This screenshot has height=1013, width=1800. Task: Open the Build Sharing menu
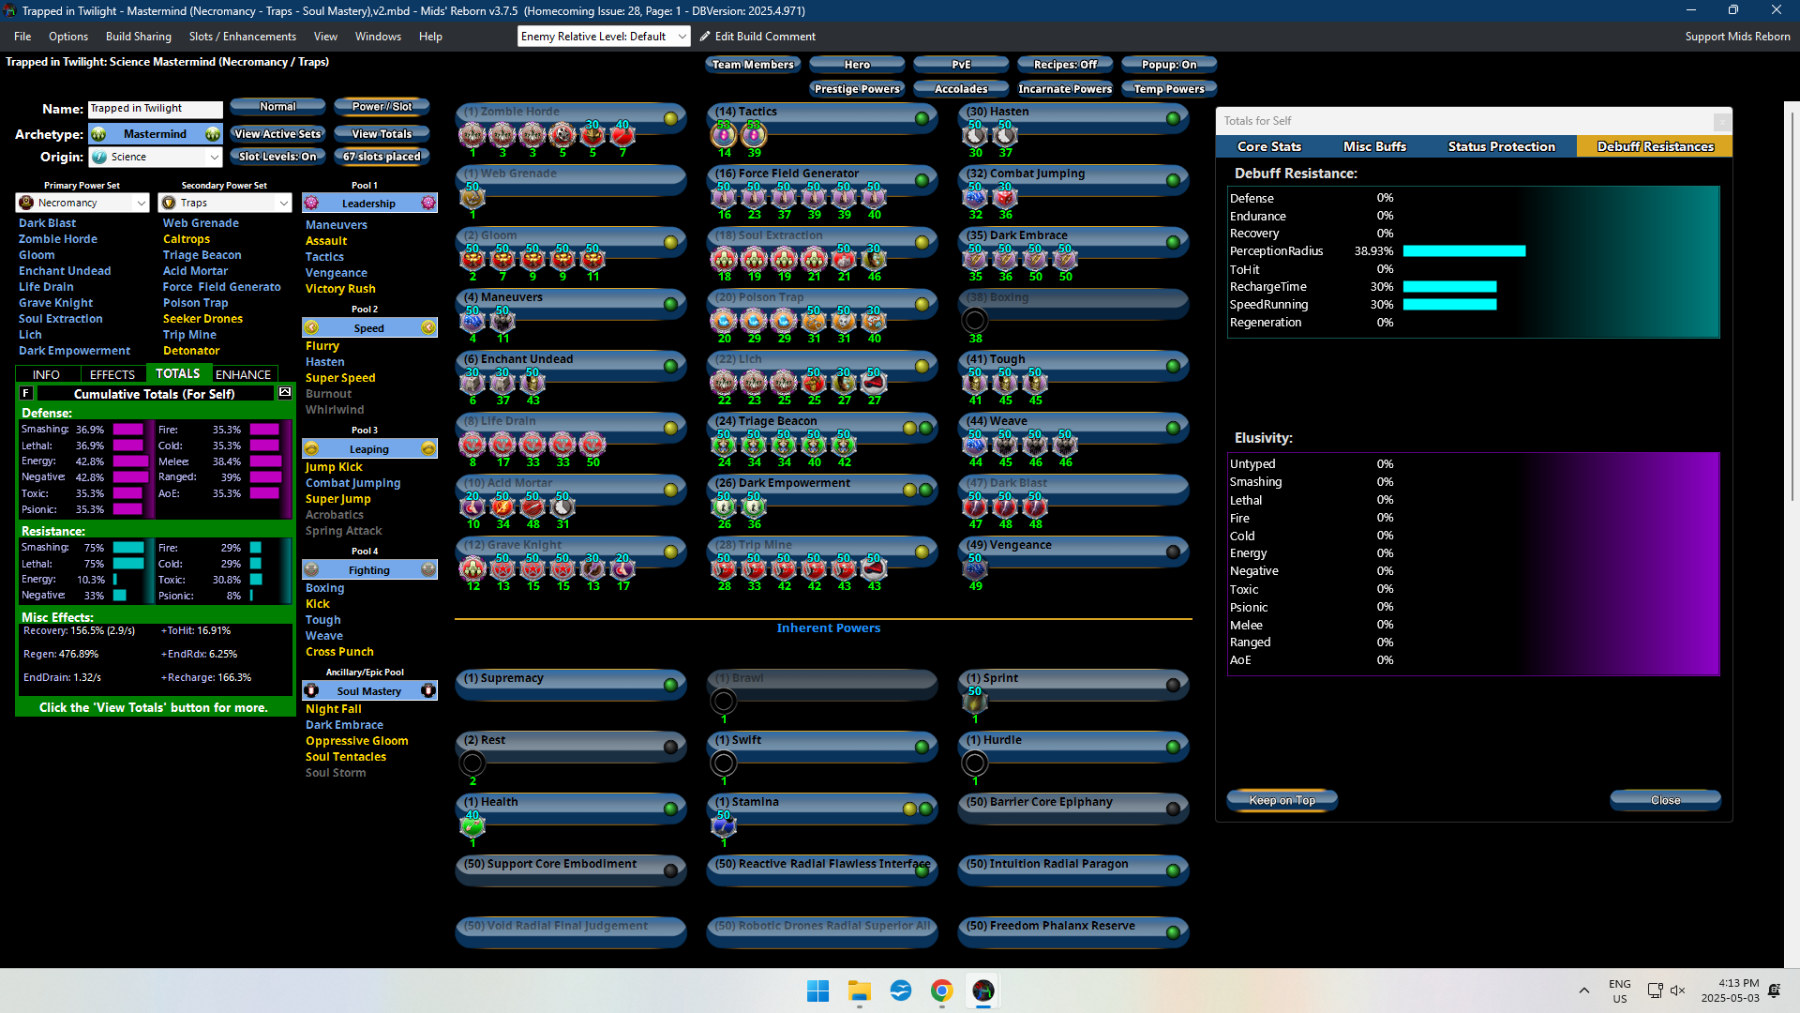pos(139,36)
